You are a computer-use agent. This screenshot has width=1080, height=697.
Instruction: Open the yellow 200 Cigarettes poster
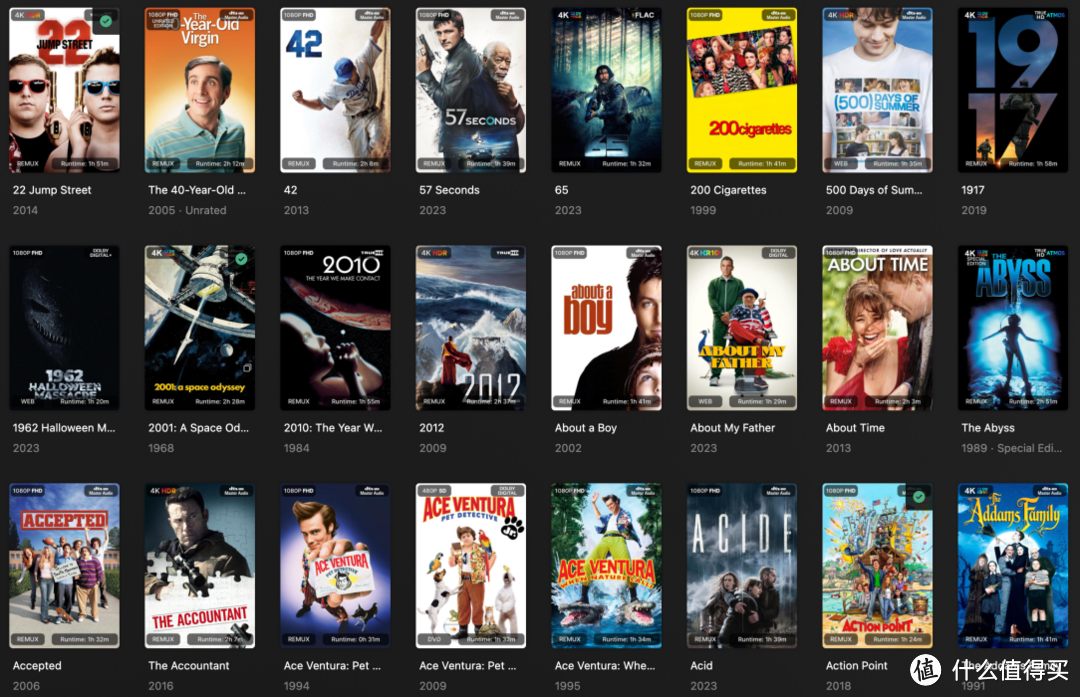(742, 90)
